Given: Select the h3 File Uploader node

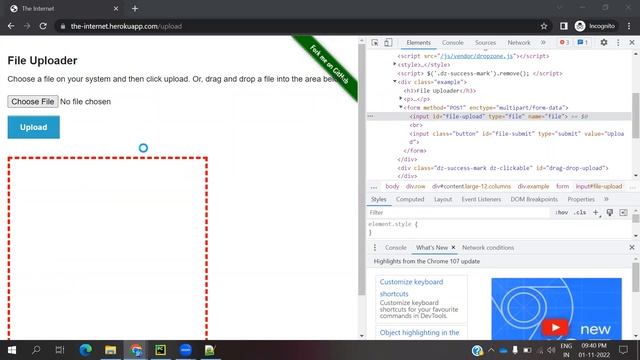Looking at the screenshot, I should point(440,91).
